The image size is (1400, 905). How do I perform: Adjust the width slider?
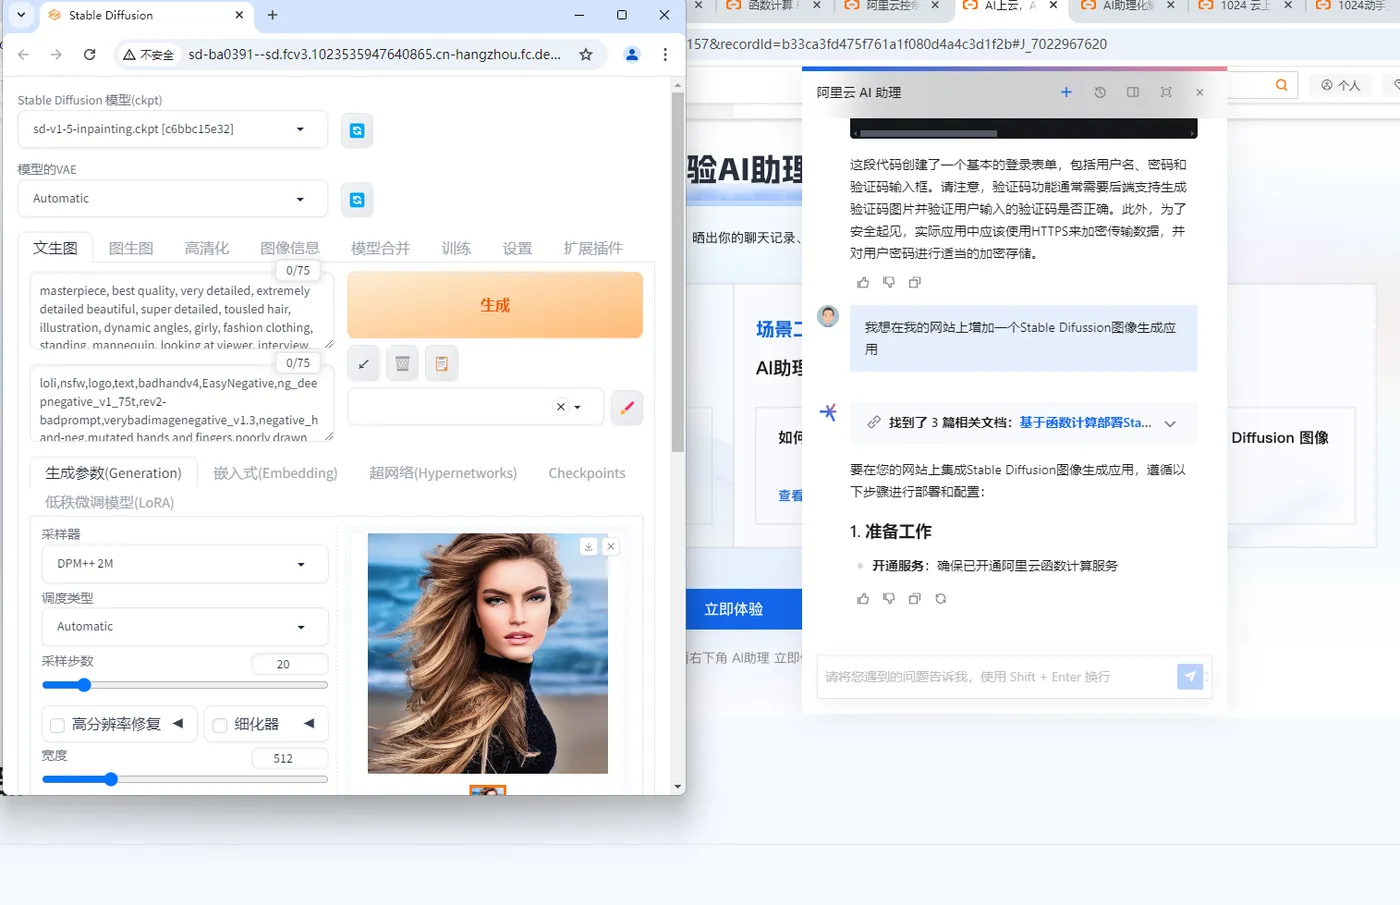tap(185, 779)
